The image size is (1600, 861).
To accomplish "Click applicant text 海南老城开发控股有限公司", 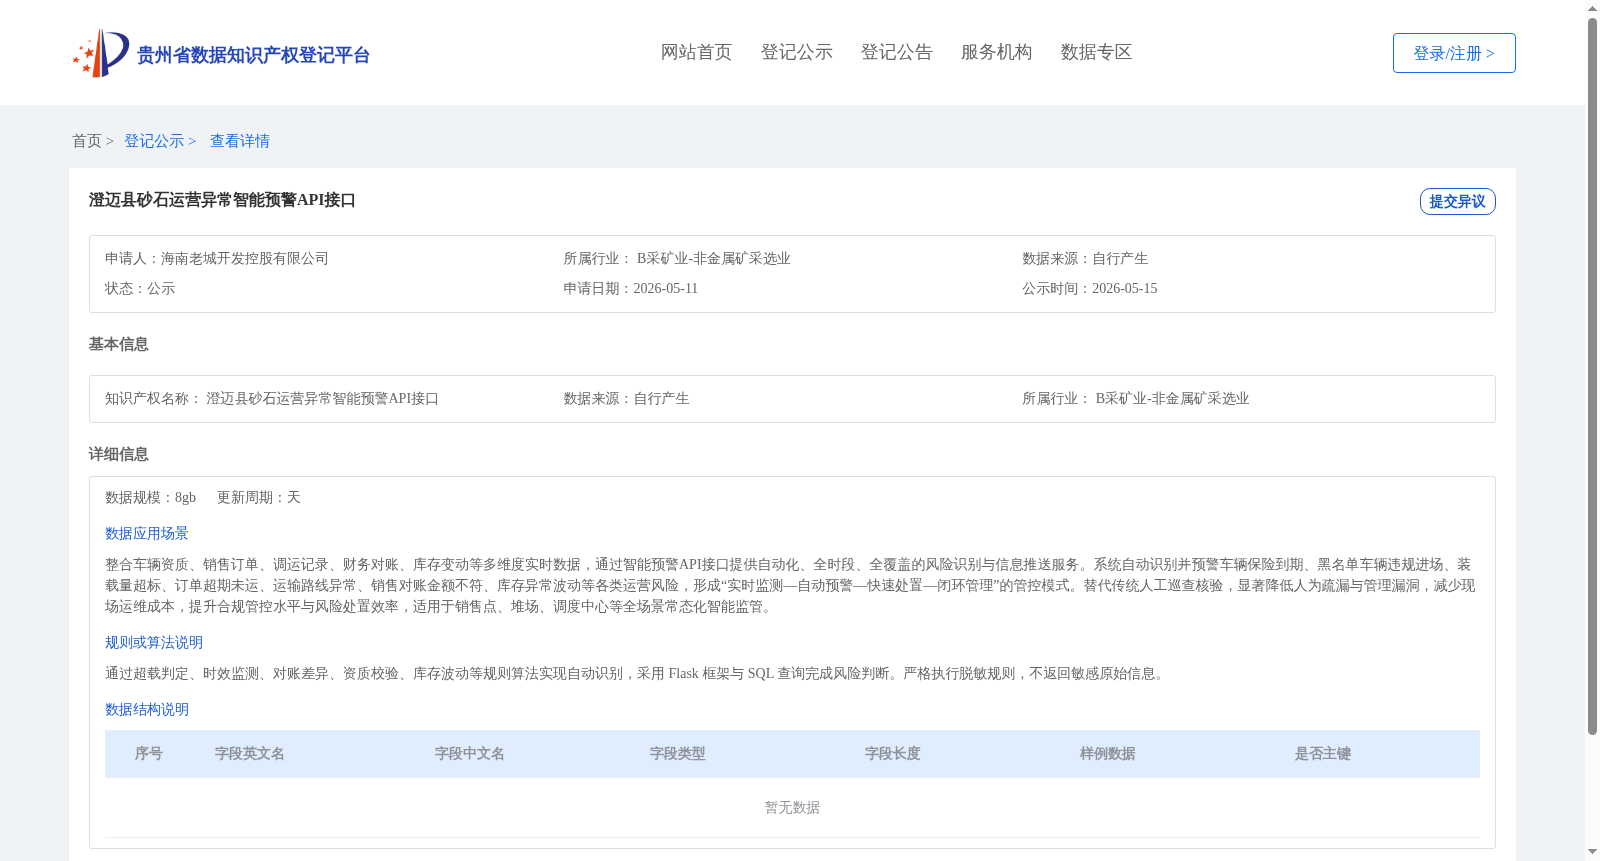I will [x=245, y=258].
